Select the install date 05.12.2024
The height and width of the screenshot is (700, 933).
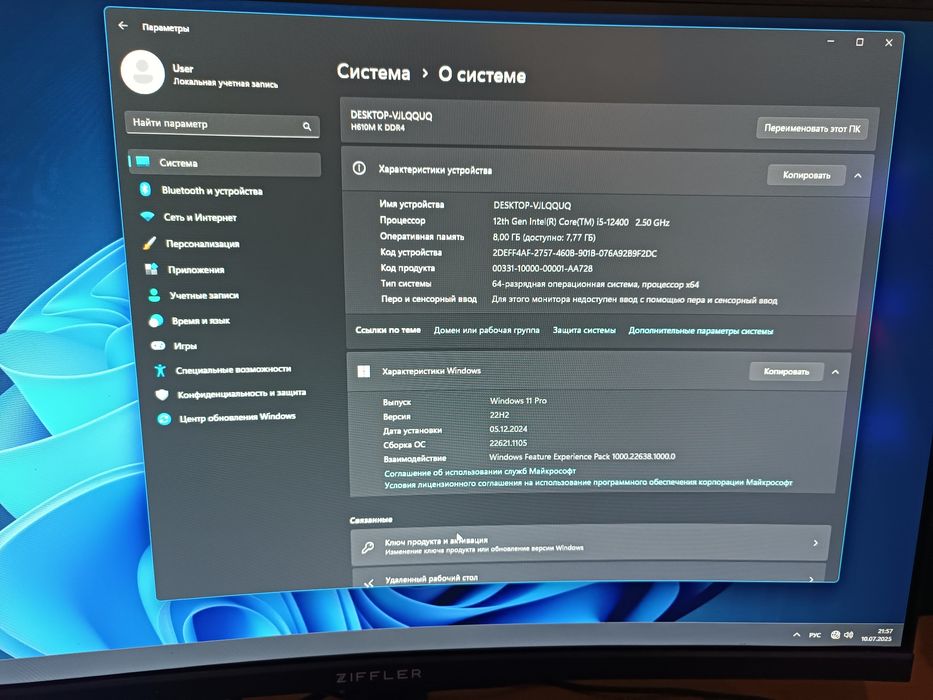tap(508, 429)
